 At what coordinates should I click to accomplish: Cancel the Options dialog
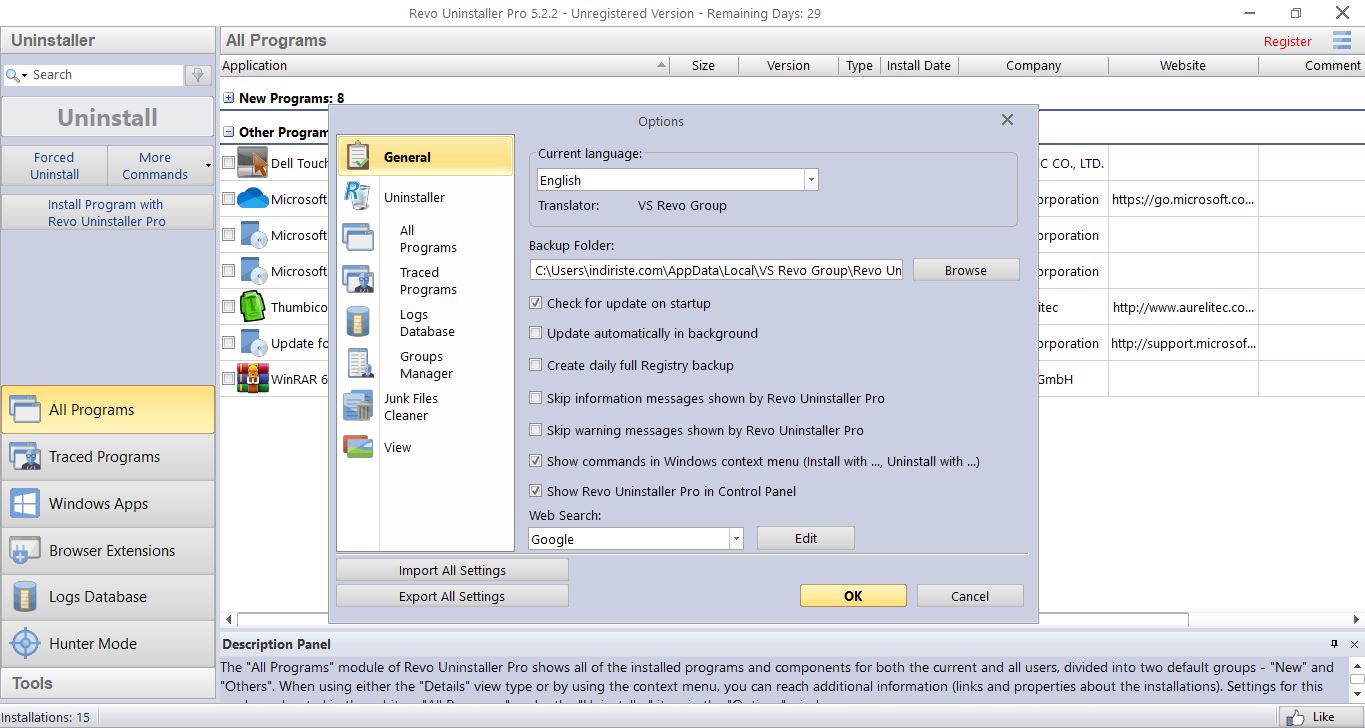pyautogui.click(x=970, y=595)
